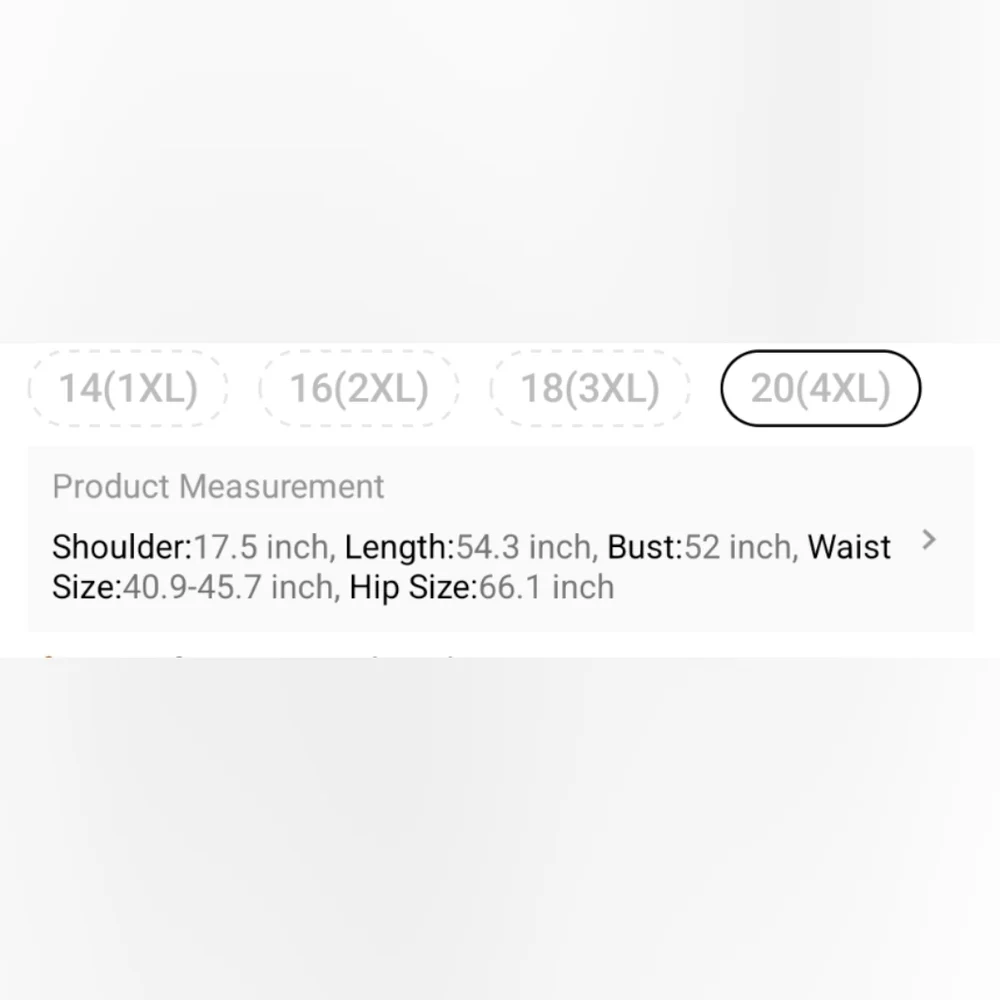Open measurement details via right chevron
The image size is (1000, 1000).
929,540
